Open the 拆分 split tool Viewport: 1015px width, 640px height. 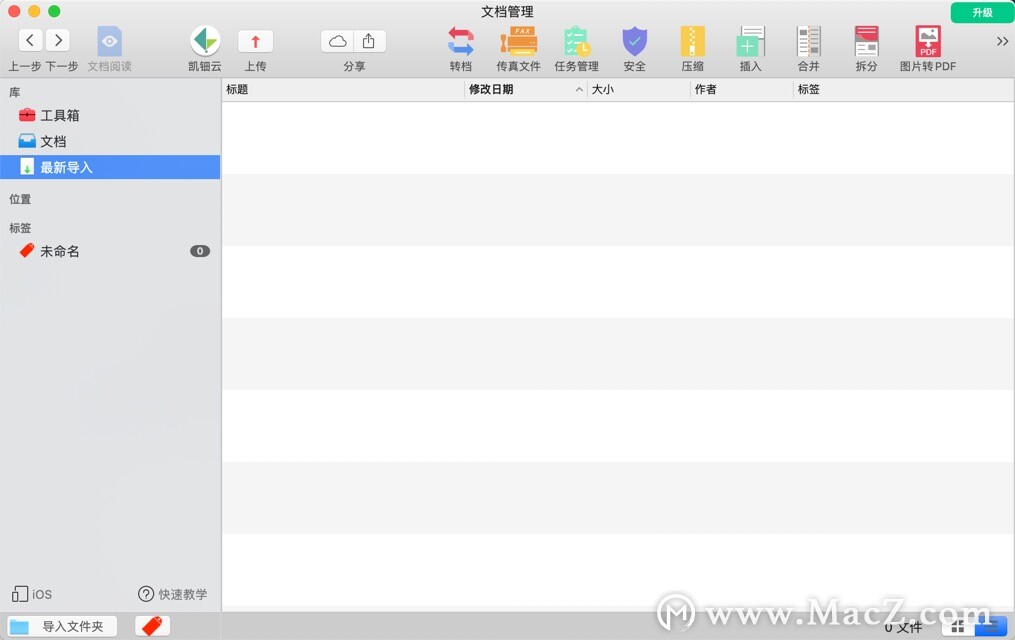click(x=866, y=45)
